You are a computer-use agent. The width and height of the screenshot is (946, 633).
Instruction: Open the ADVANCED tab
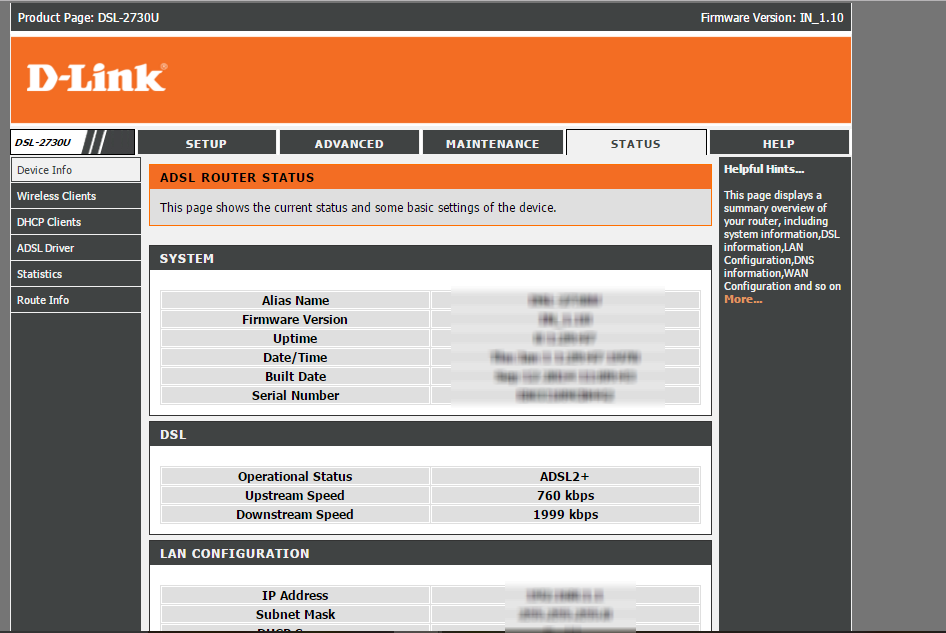click(x=349, y=144)
